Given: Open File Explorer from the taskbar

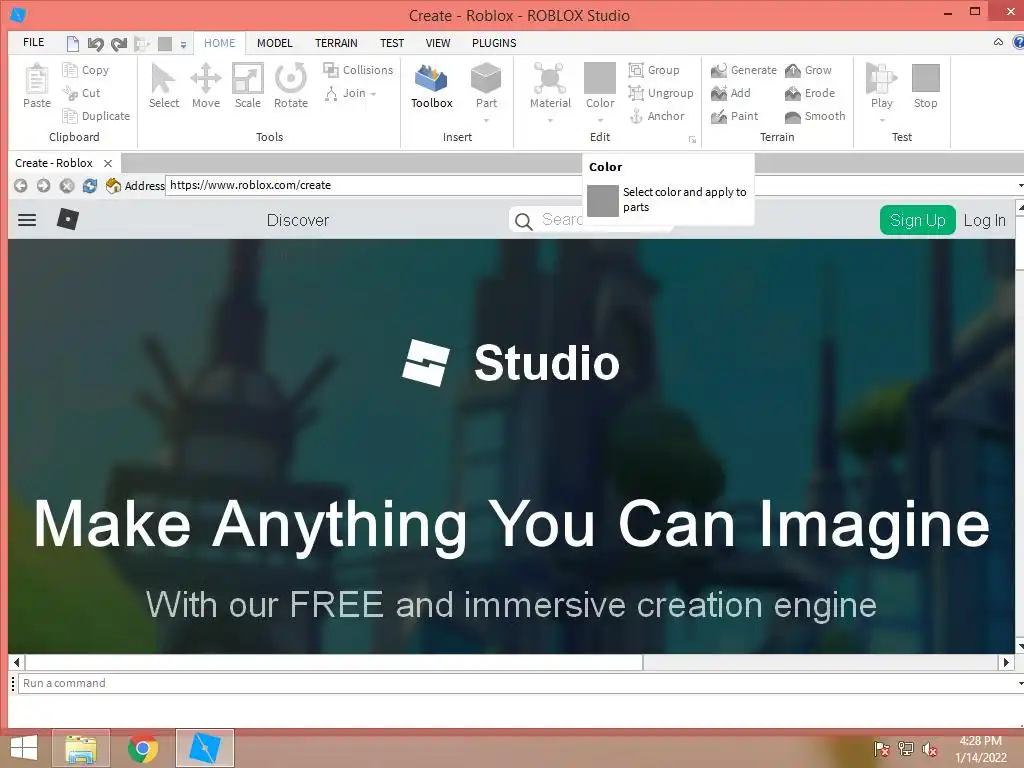Looking at the screenshot, I should (81, 748).
